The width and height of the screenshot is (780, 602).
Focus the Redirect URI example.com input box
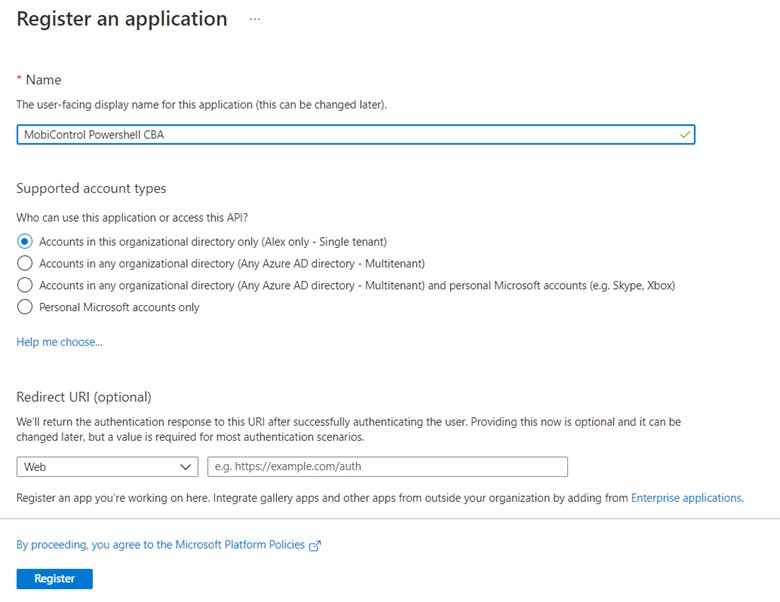pos(387,467)
